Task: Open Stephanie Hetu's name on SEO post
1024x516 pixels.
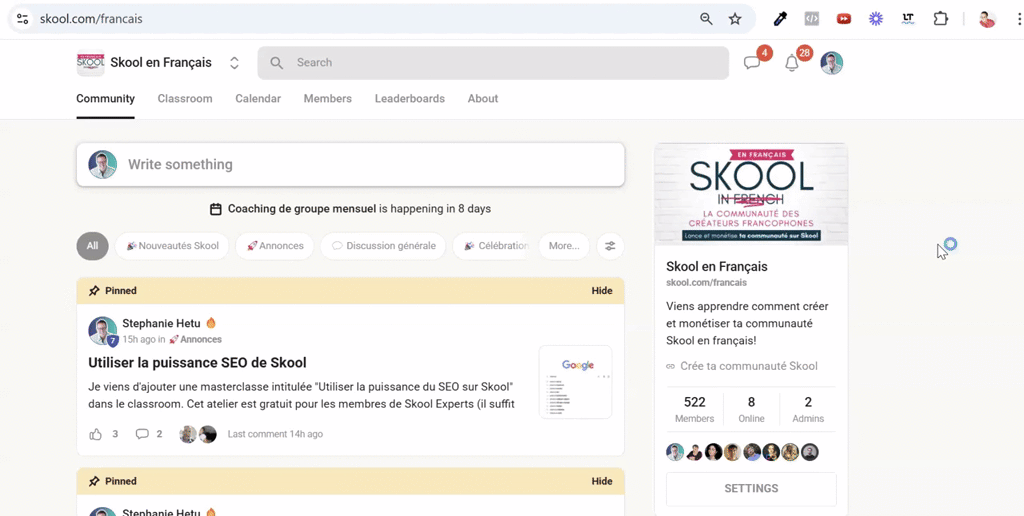Action: [161, 323]
